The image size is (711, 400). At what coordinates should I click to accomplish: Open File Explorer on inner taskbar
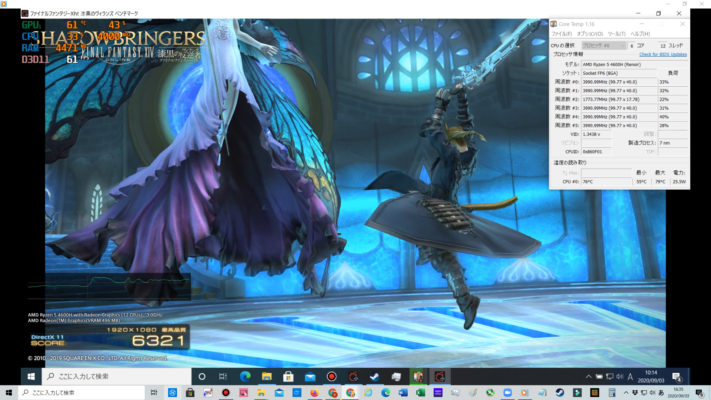[x=267, y=376]
